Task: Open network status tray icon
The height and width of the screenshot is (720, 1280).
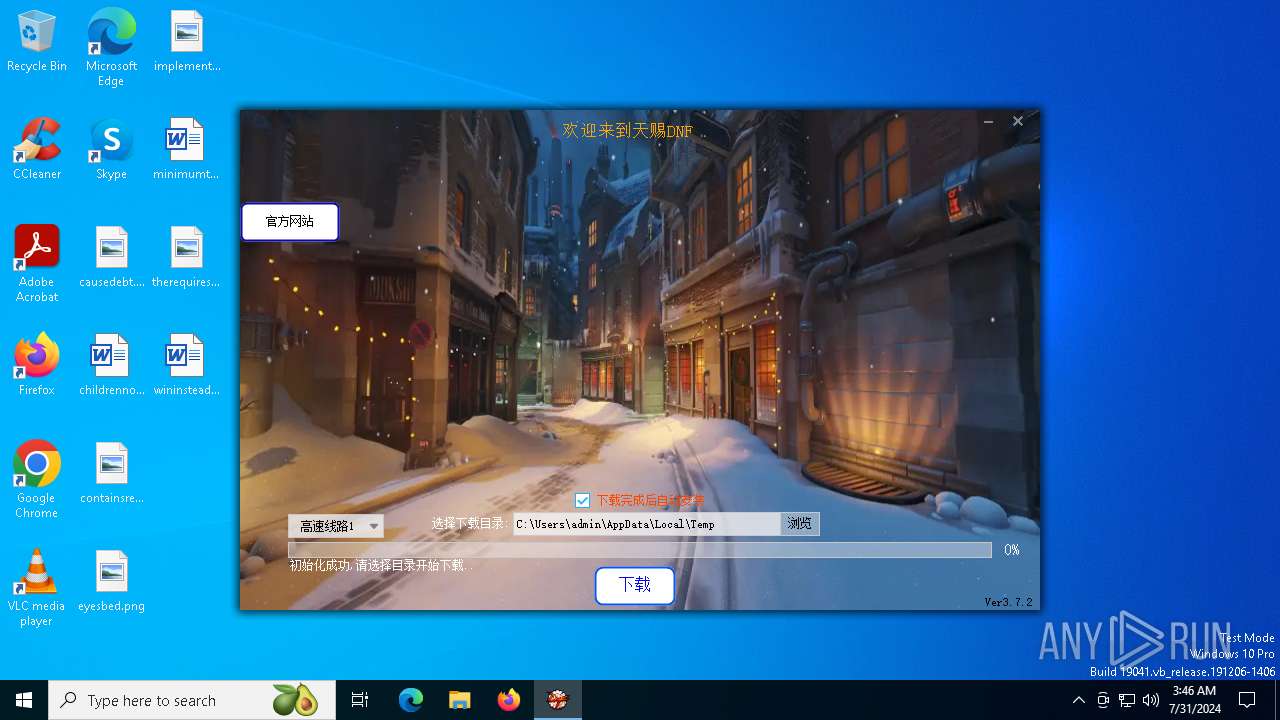Action: point(1127,700)
